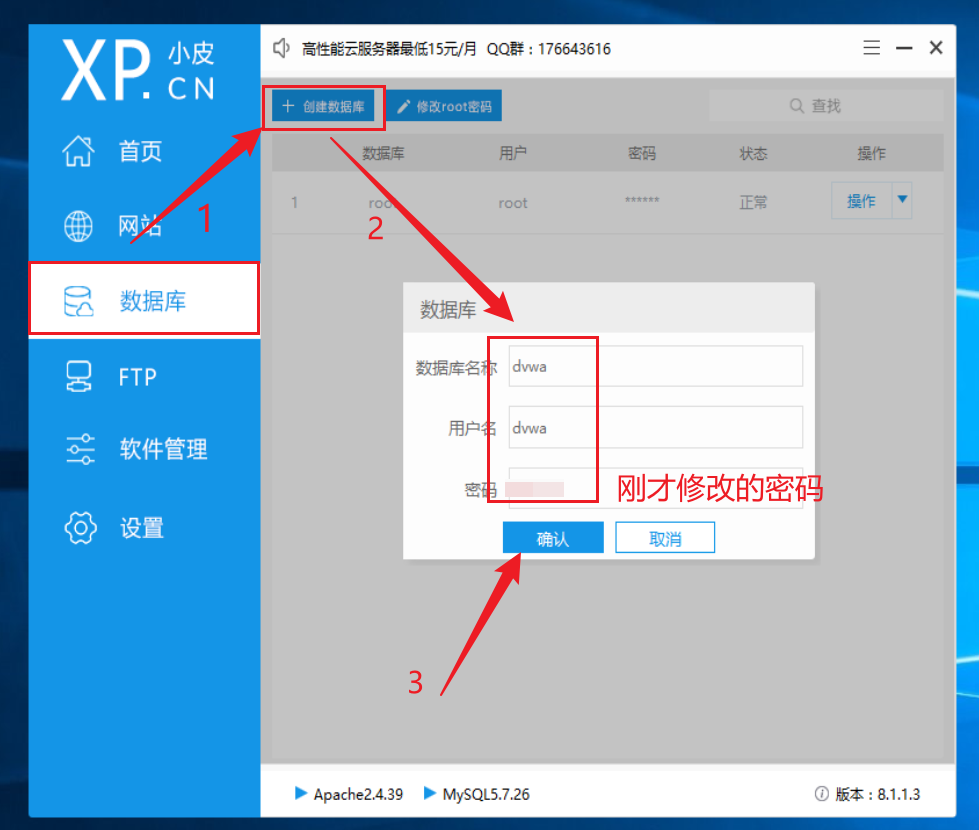Click the 数据库 dialog title
979x830 pixels.
click(448, 310)
